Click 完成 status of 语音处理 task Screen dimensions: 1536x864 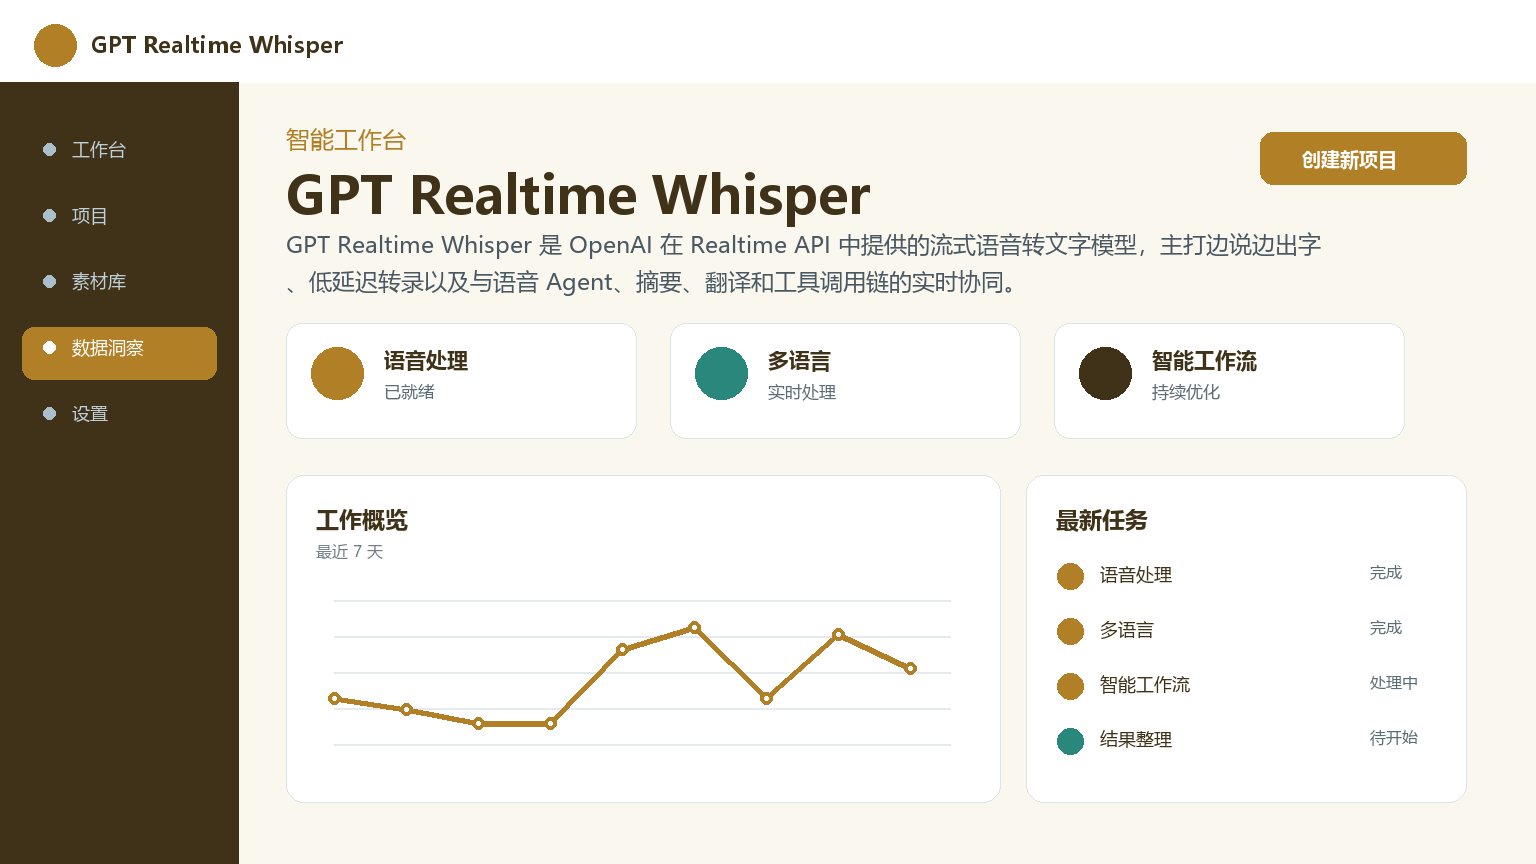1386,573
